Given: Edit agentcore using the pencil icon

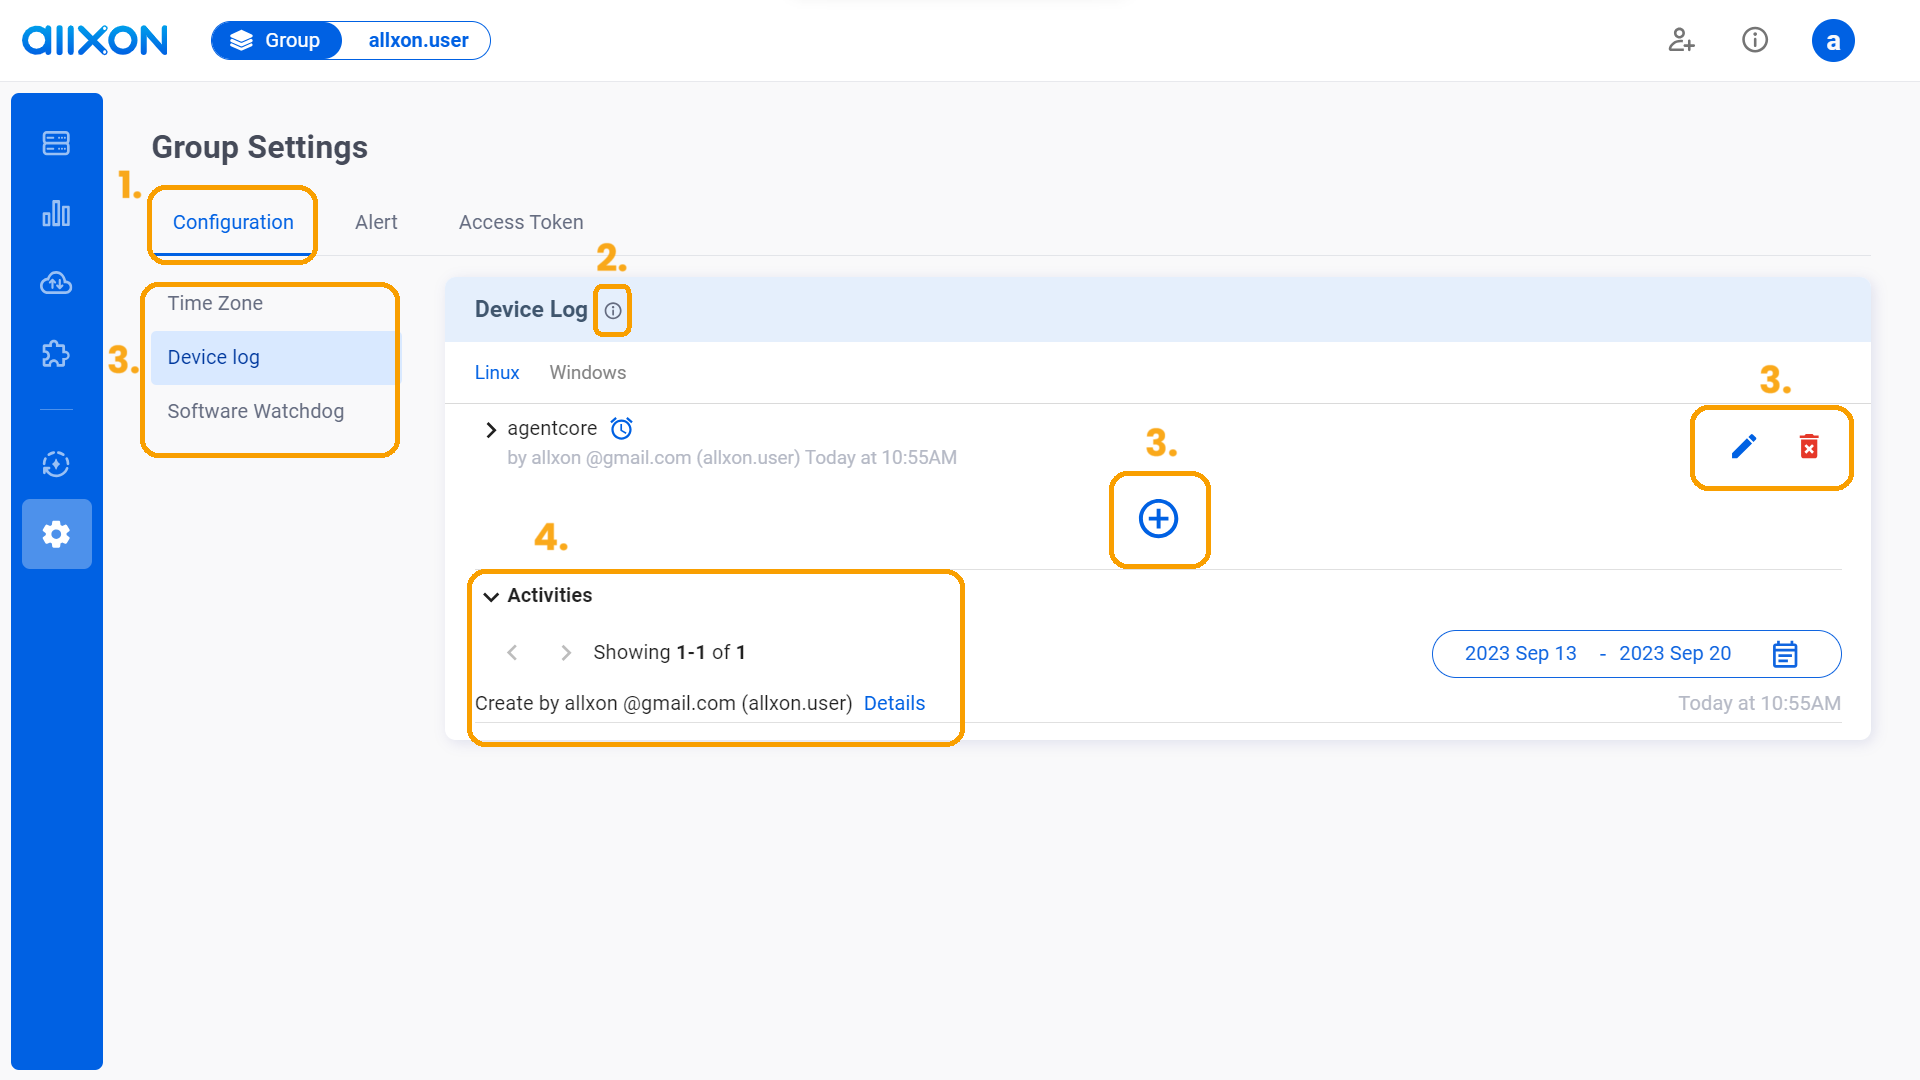Looking at the screenshot, I should tap(1743, 447).
